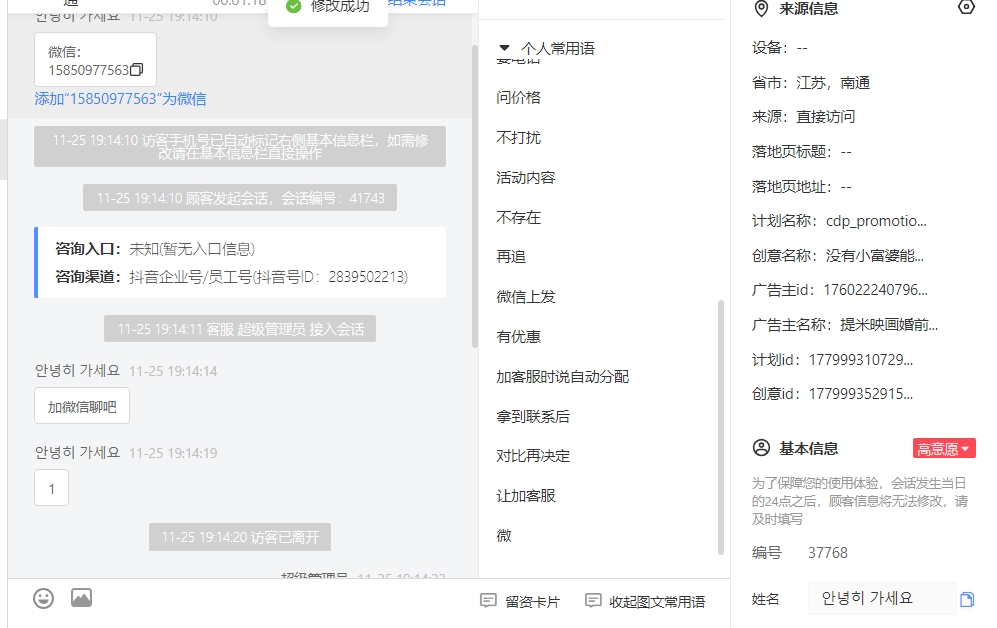
Task: Click 收起图文常用语 button
Action: pos(645,601)
